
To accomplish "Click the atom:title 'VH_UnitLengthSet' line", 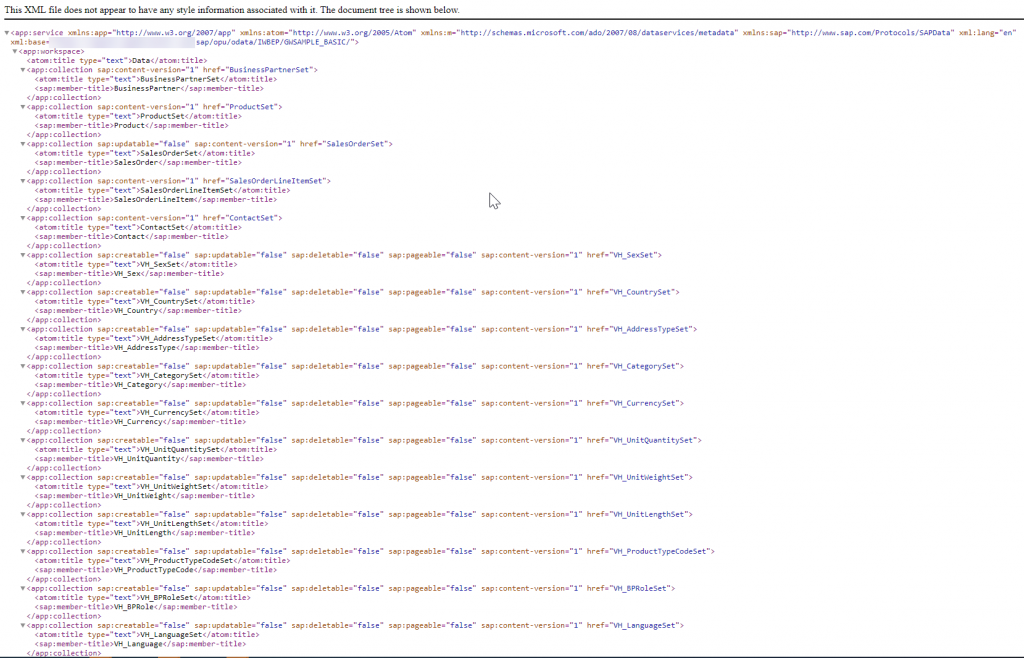I will (x=151, y=524).
